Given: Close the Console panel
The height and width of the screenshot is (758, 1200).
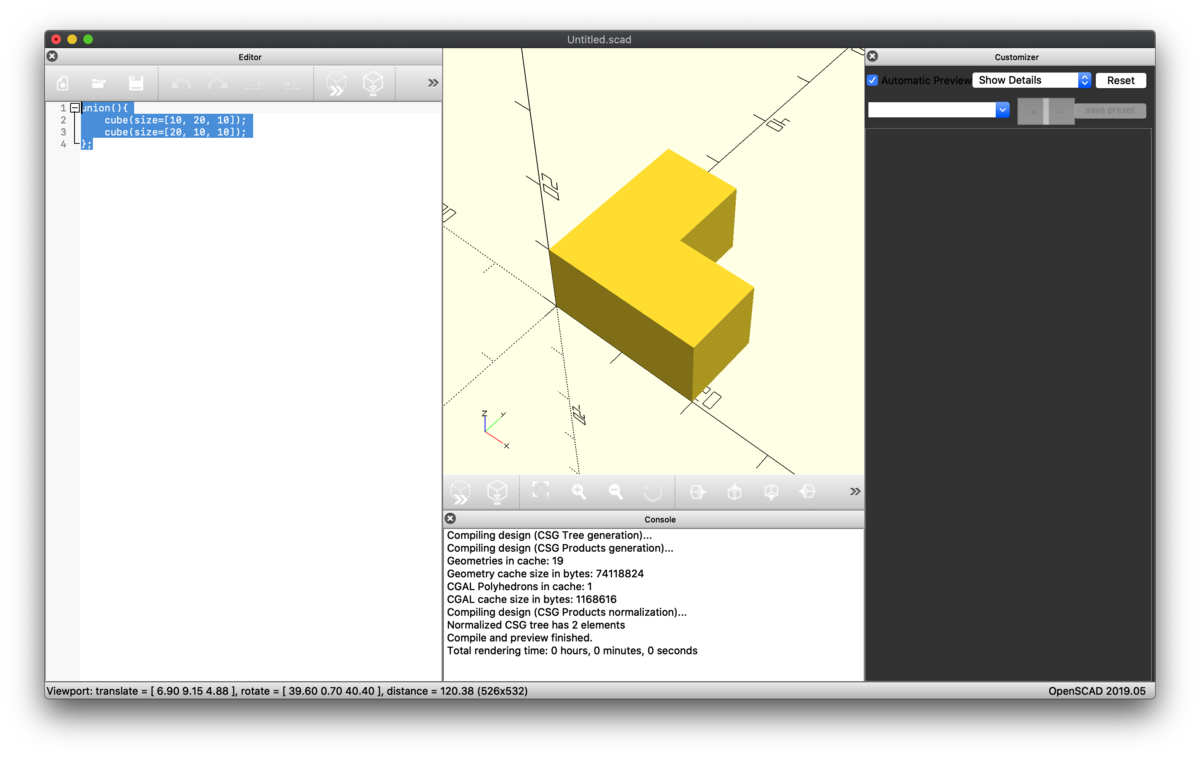Looking at the screenshot, I should pyautogui.click(x=450, y=519).
